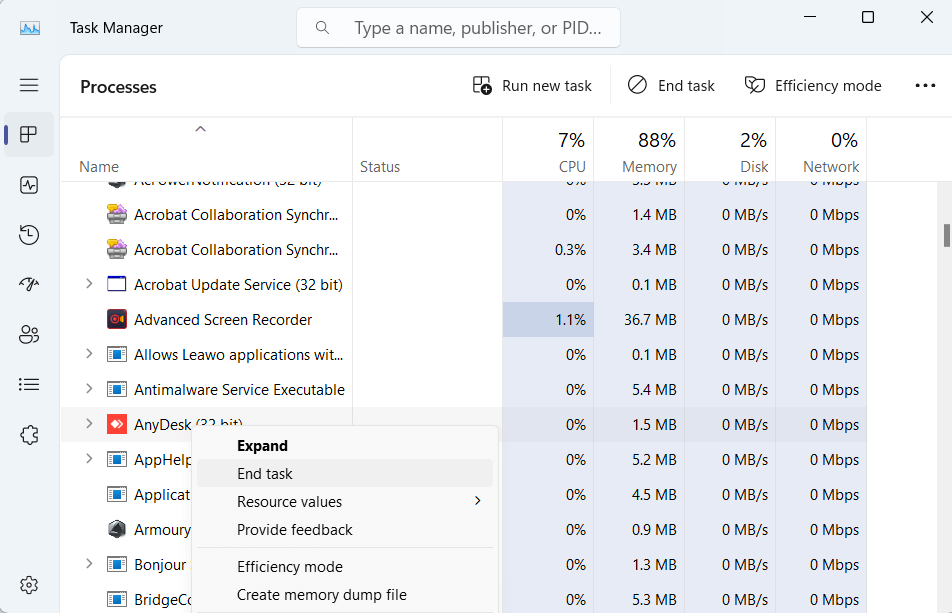This screenshot has height=613, width=952.
Task: Click the Acrobat Update Service icon
Action: [117, 284]
